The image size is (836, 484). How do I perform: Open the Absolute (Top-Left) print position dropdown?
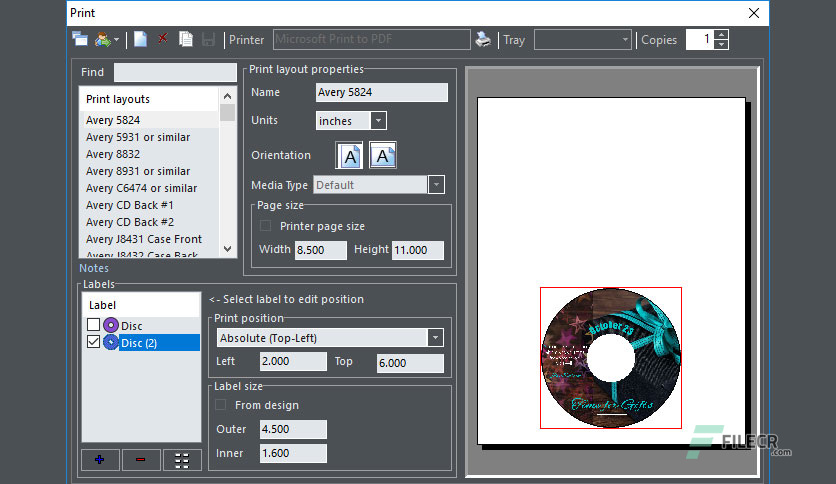click(330, 338)
